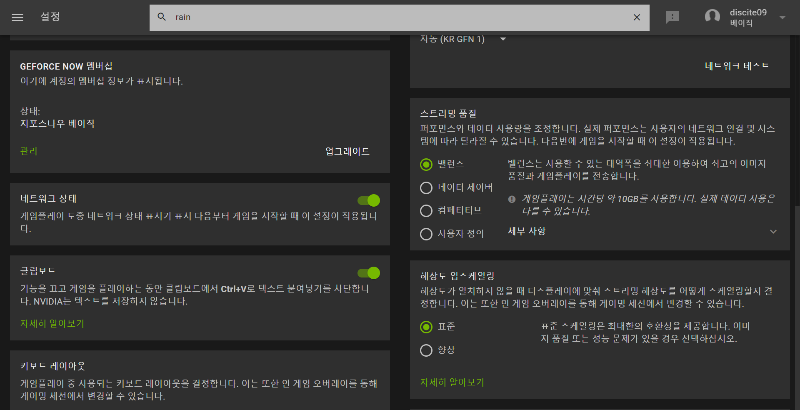
Task: Select the 표준 upscaling radio option
Action: tap(426, 327)
